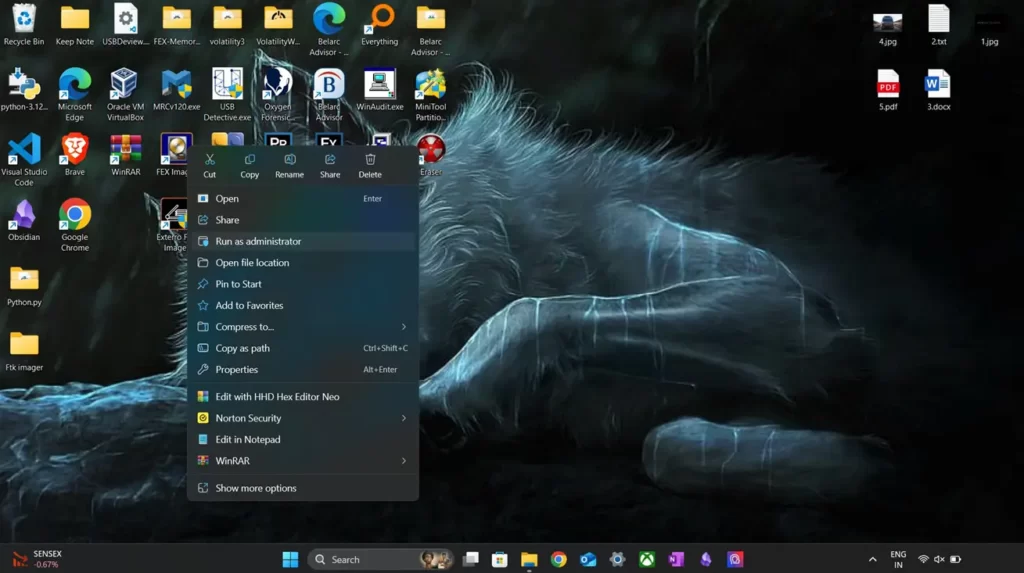Select the 5.pdf file on desktop

[888, 85]
